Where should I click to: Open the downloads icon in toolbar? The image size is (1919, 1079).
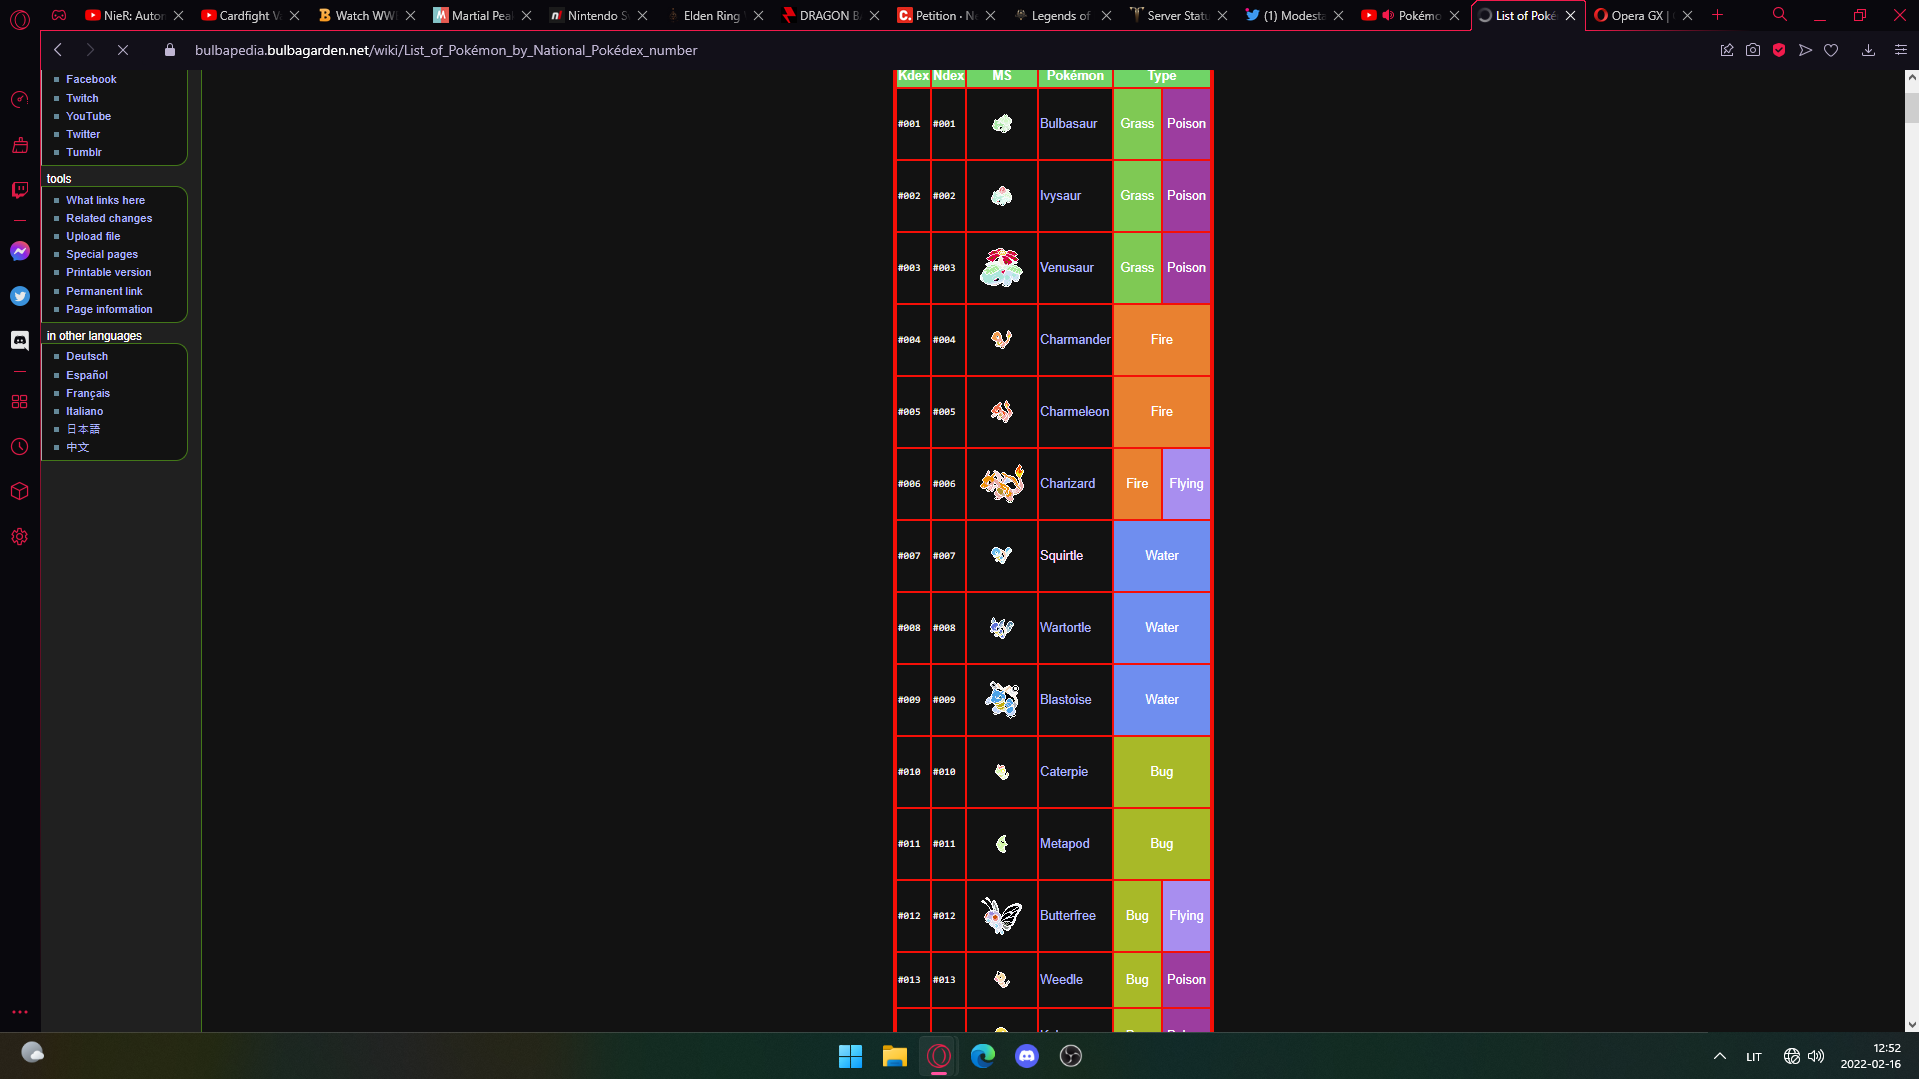click(1868, 50)
